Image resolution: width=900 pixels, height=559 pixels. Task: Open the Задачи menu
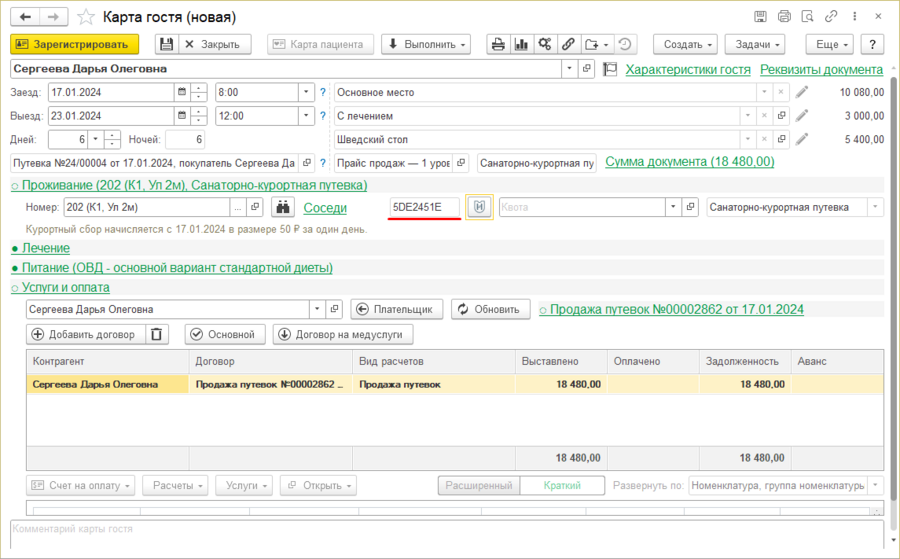pyautogui.click(x=755, y=44)
